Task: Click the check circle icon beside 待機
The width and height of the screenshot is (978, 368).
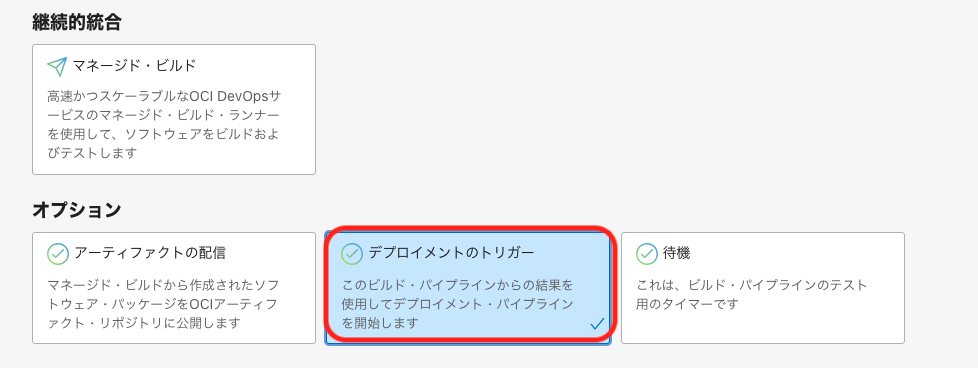Action: click(x=646, y=254)
